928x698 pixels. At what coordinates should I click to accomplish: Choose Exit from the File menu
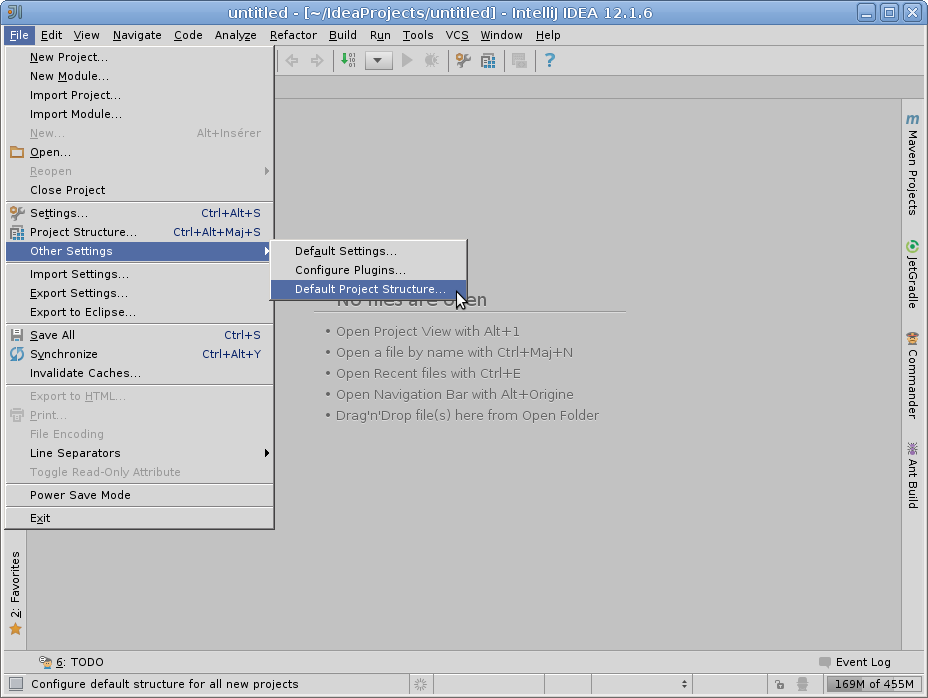tap(140, 518)
